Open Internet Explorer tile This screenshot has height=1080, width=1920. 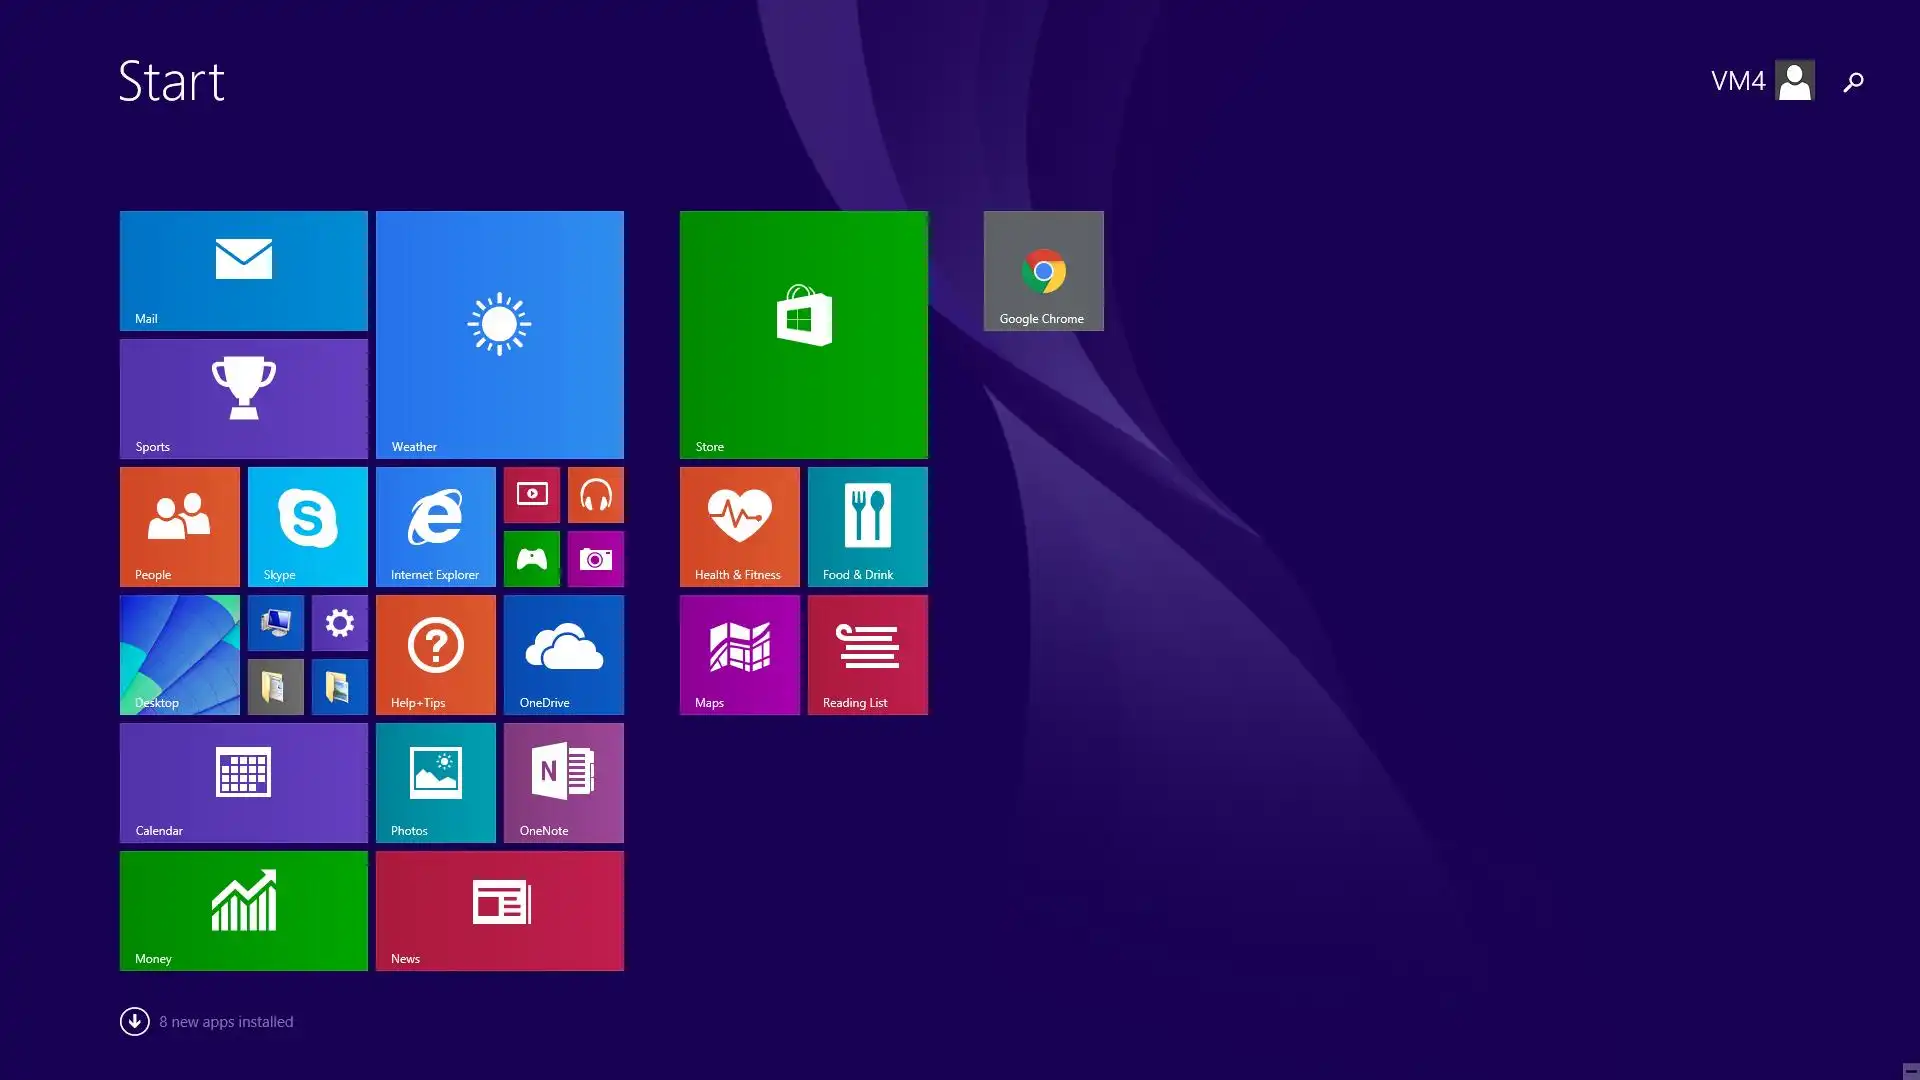coord(435,526)
